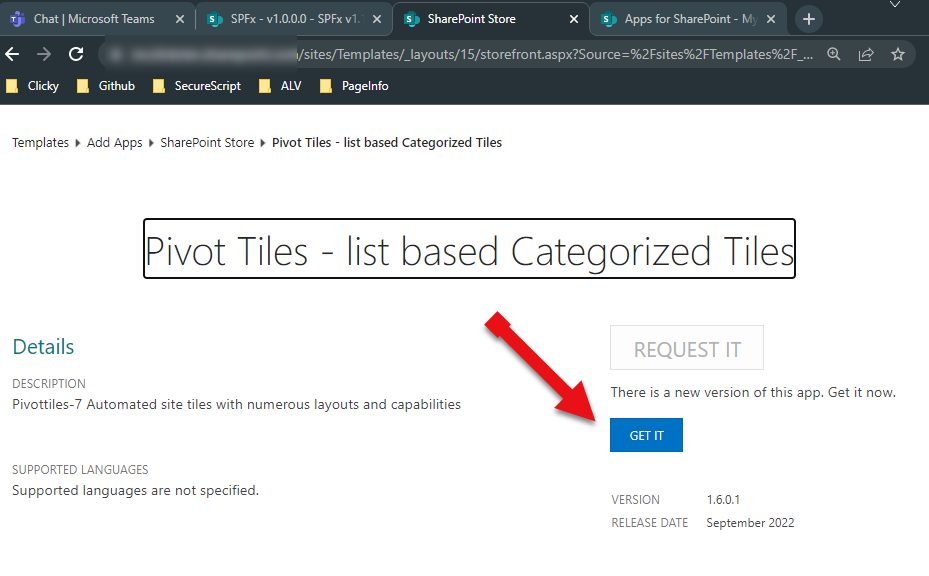Viewport: 929px width, 576px height.
Task: Close the Chat | Microsoft Teams tab
Action: point(180,19)
